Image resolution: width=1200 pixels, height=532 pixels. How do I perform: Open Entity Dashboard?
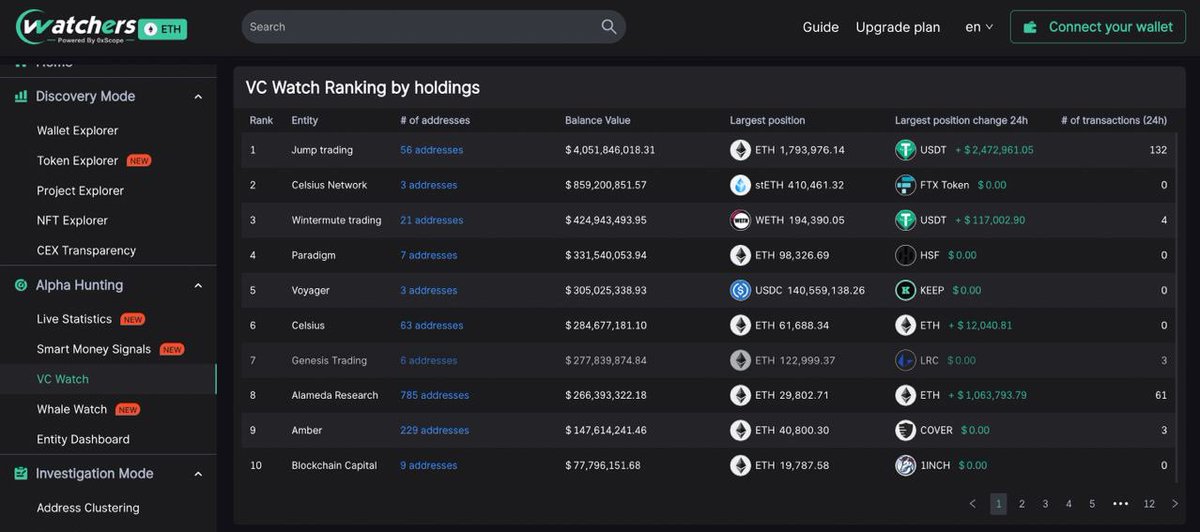click(83, 439)
